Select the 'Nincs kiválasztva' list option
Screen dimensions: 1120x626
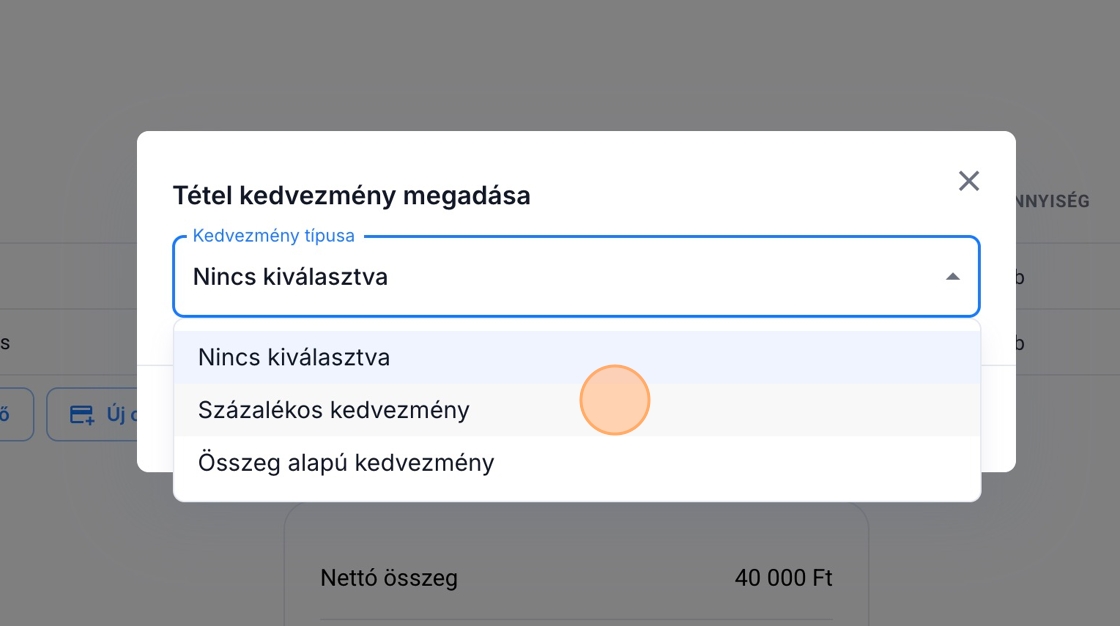click(294, 357)
